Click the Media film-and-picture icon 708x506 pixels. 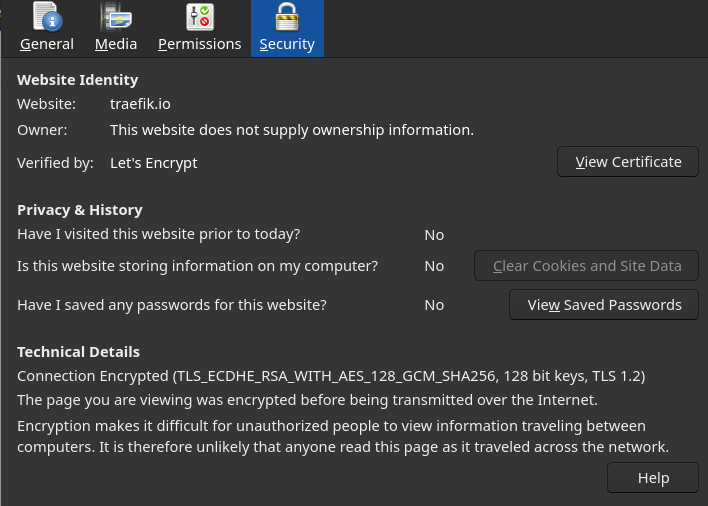116,17
